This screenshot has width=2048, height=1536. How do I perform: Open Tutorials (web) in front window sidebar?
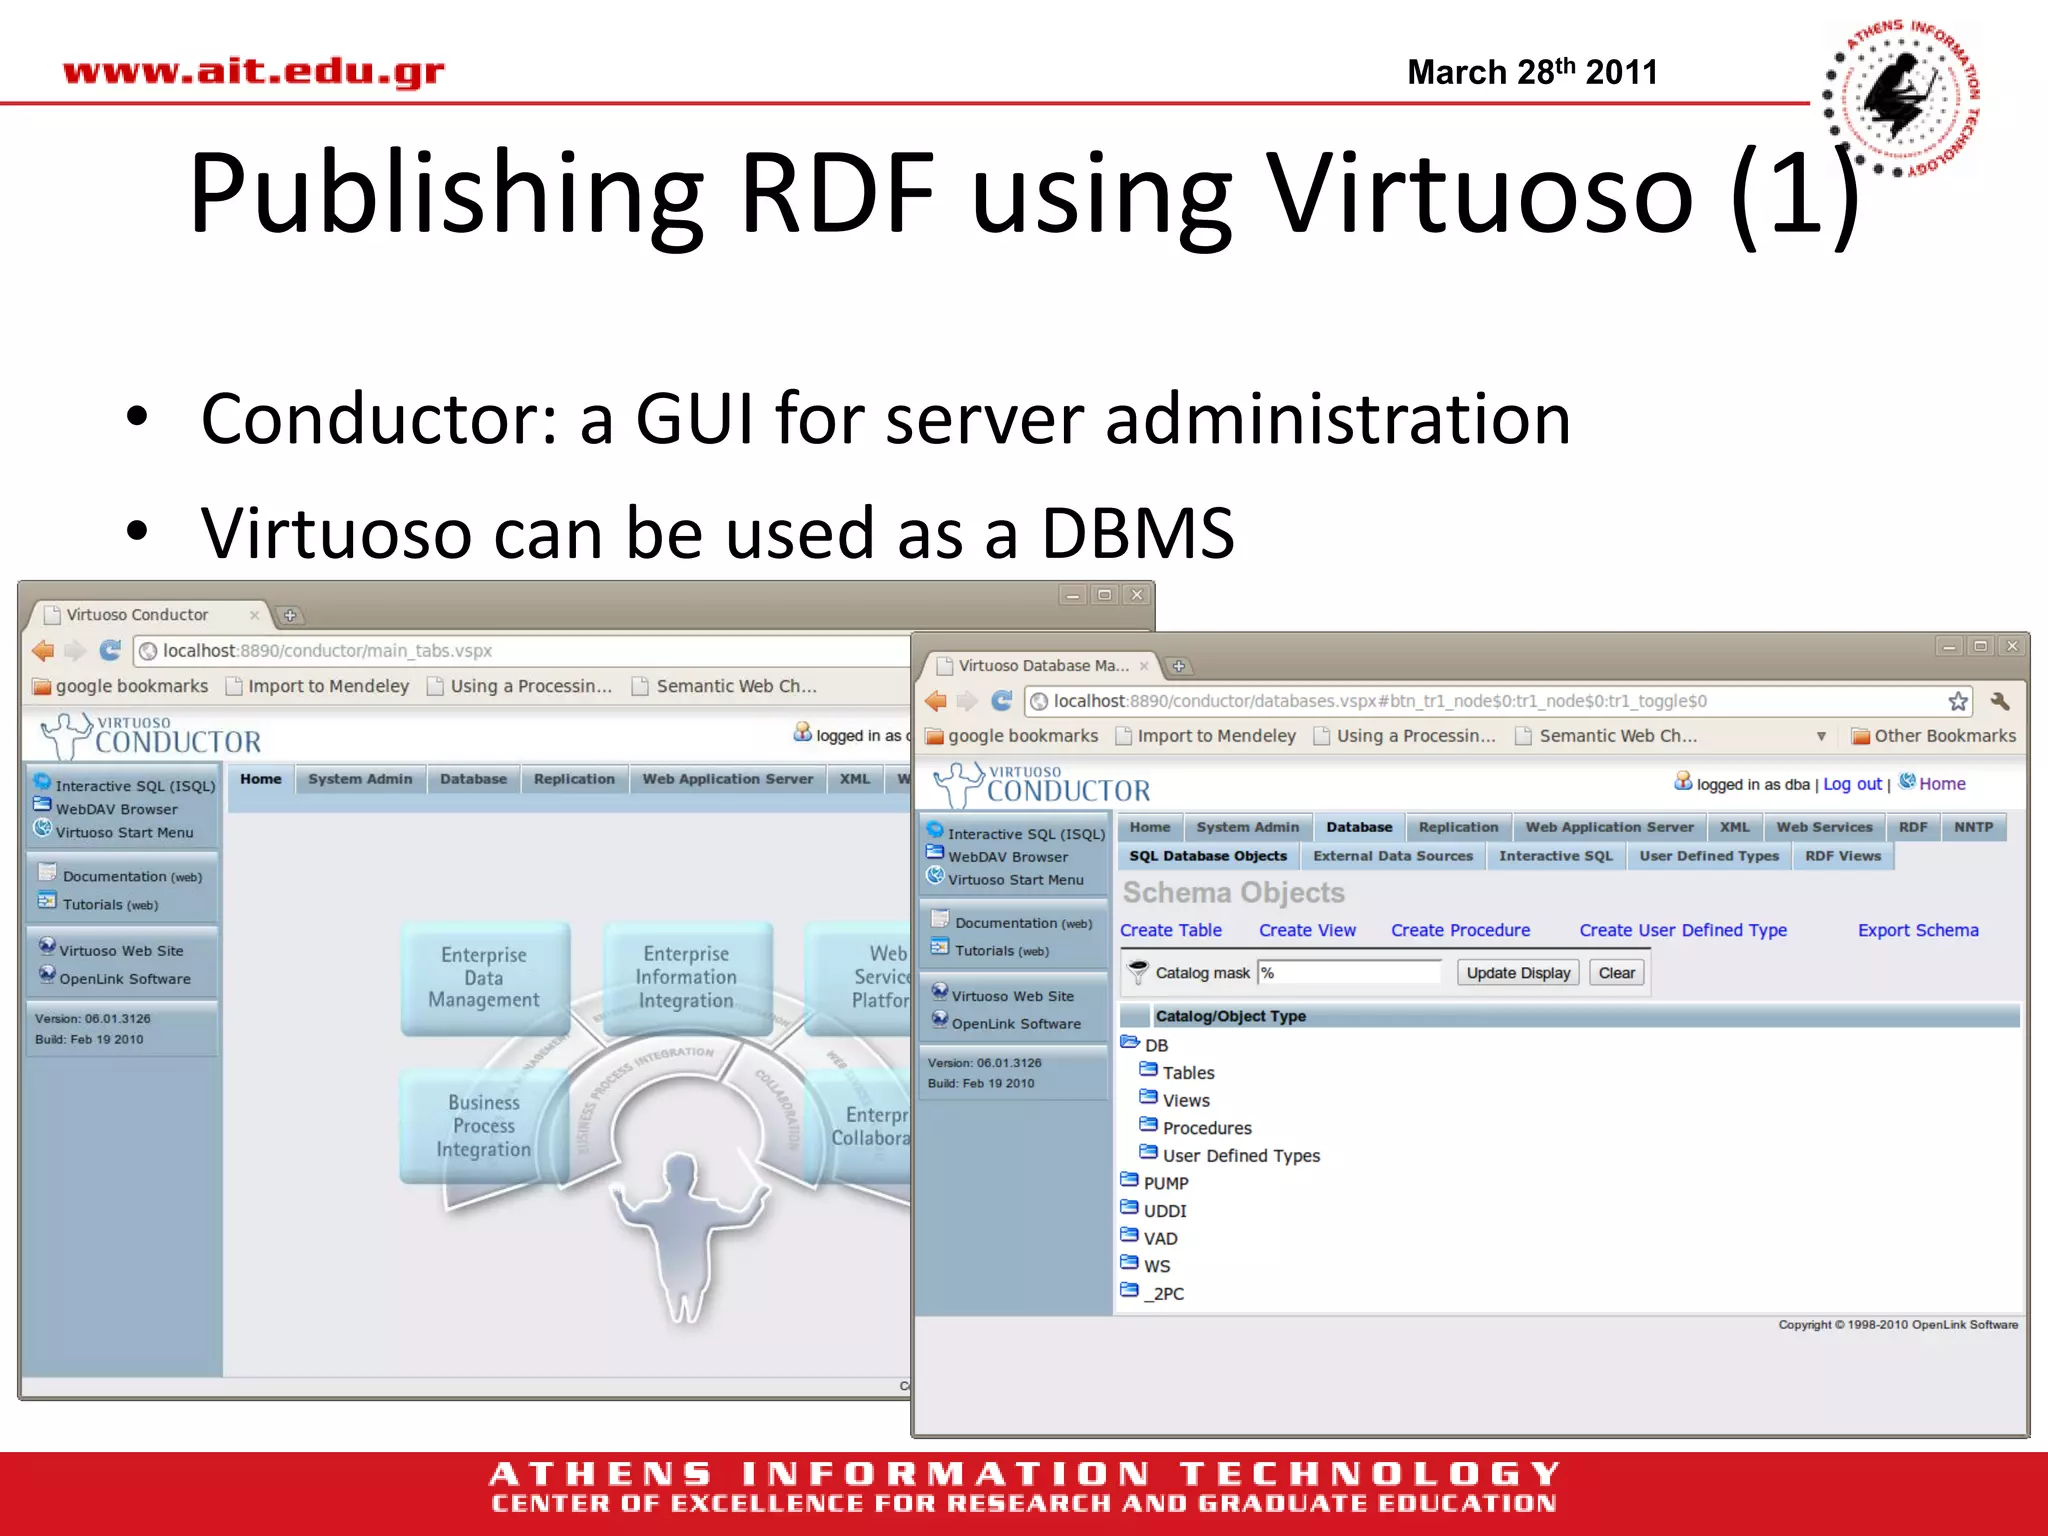[x=1002, y=951]
